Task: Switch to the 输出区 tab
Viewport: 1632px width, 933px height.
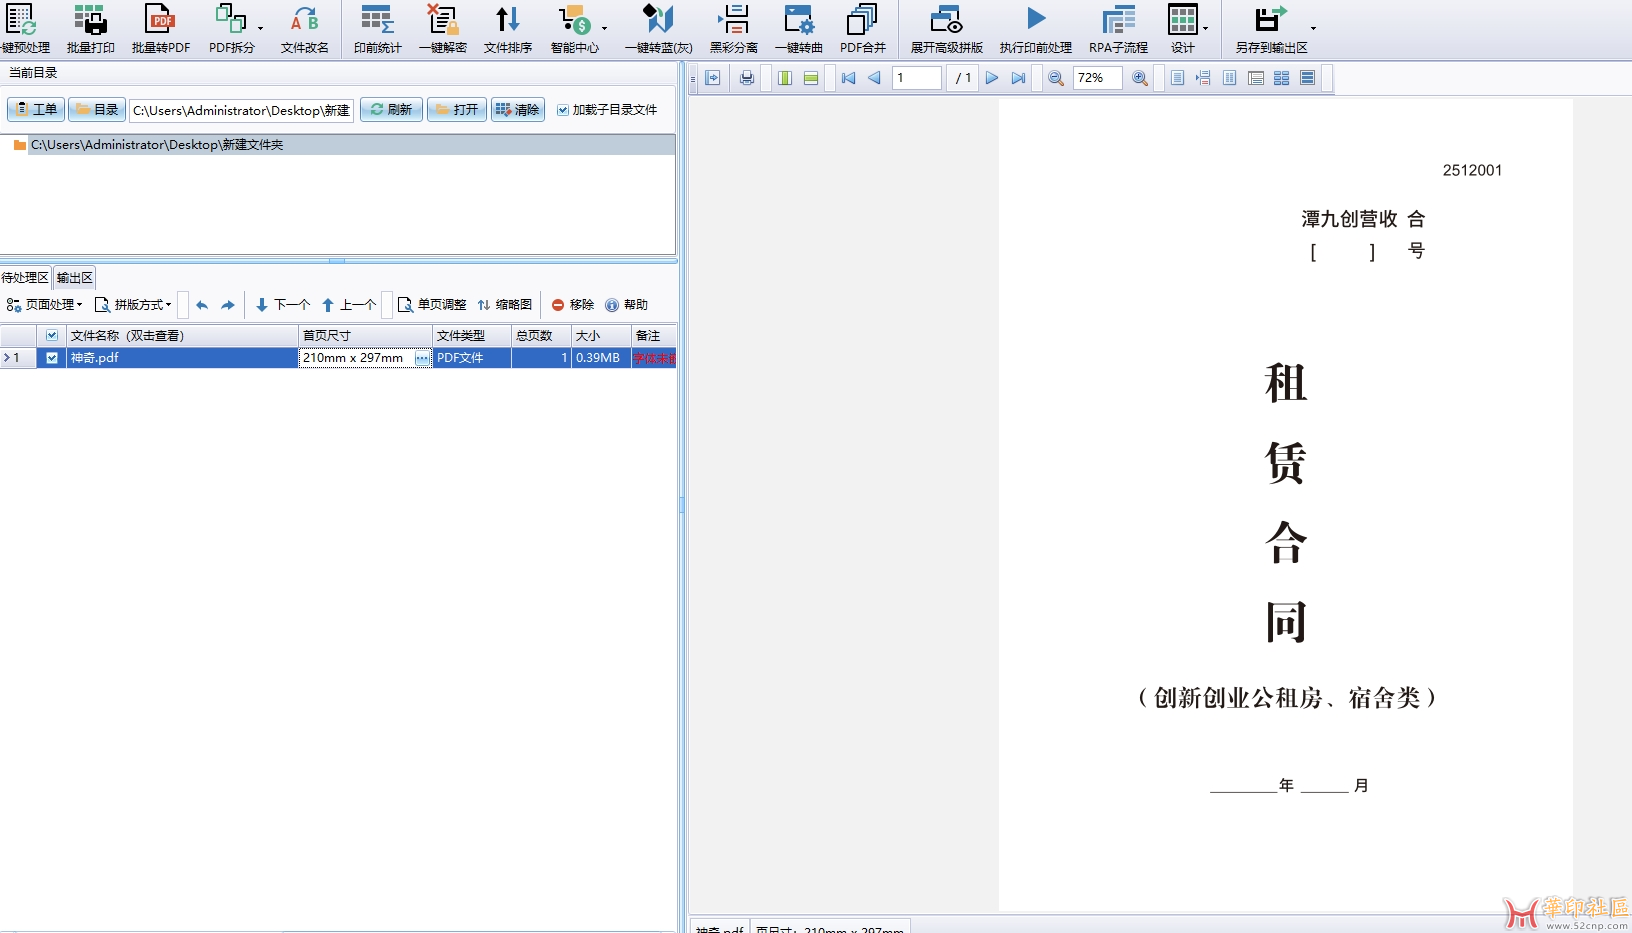Action: tap(75, 278)
